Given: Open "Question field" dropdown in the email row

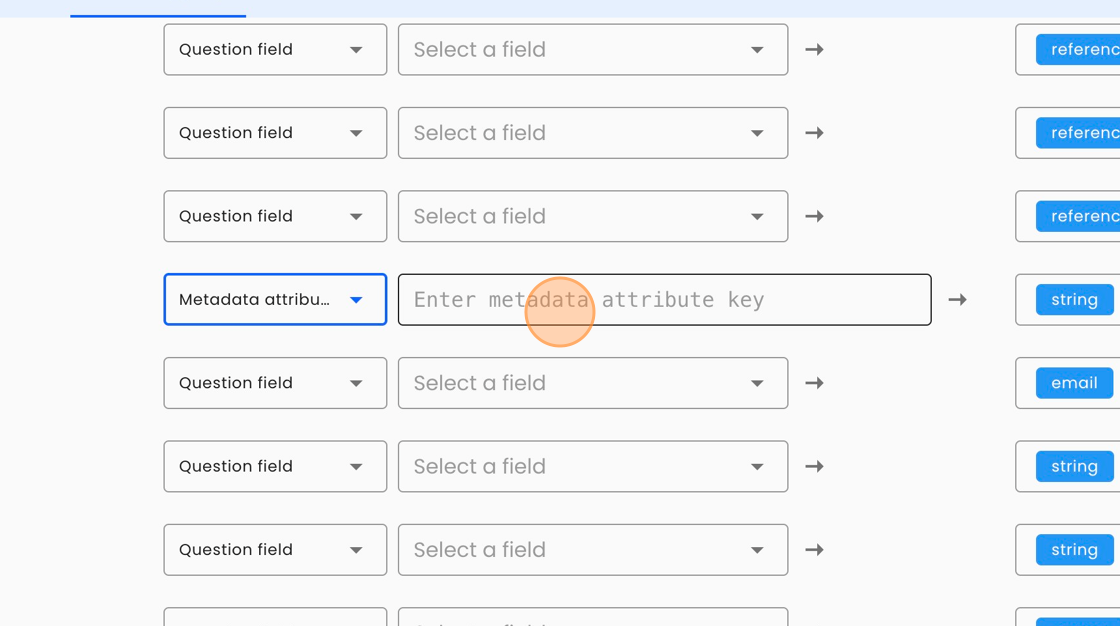Looking at the screenshot, I should tap(275, 383).
